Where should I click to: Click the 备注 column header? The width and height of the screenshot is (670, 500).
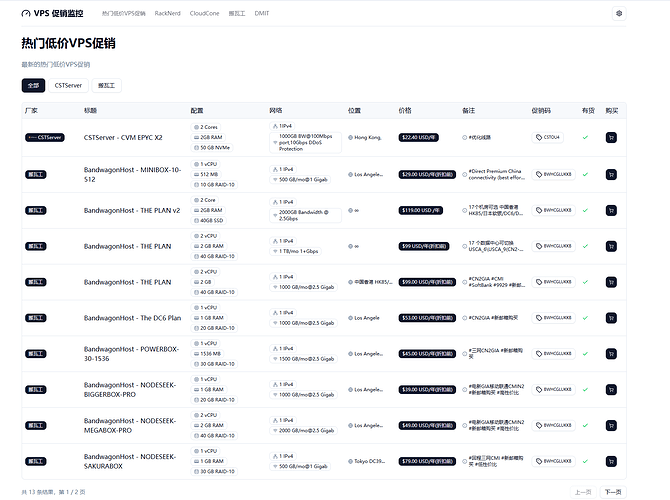coord(468,110)
